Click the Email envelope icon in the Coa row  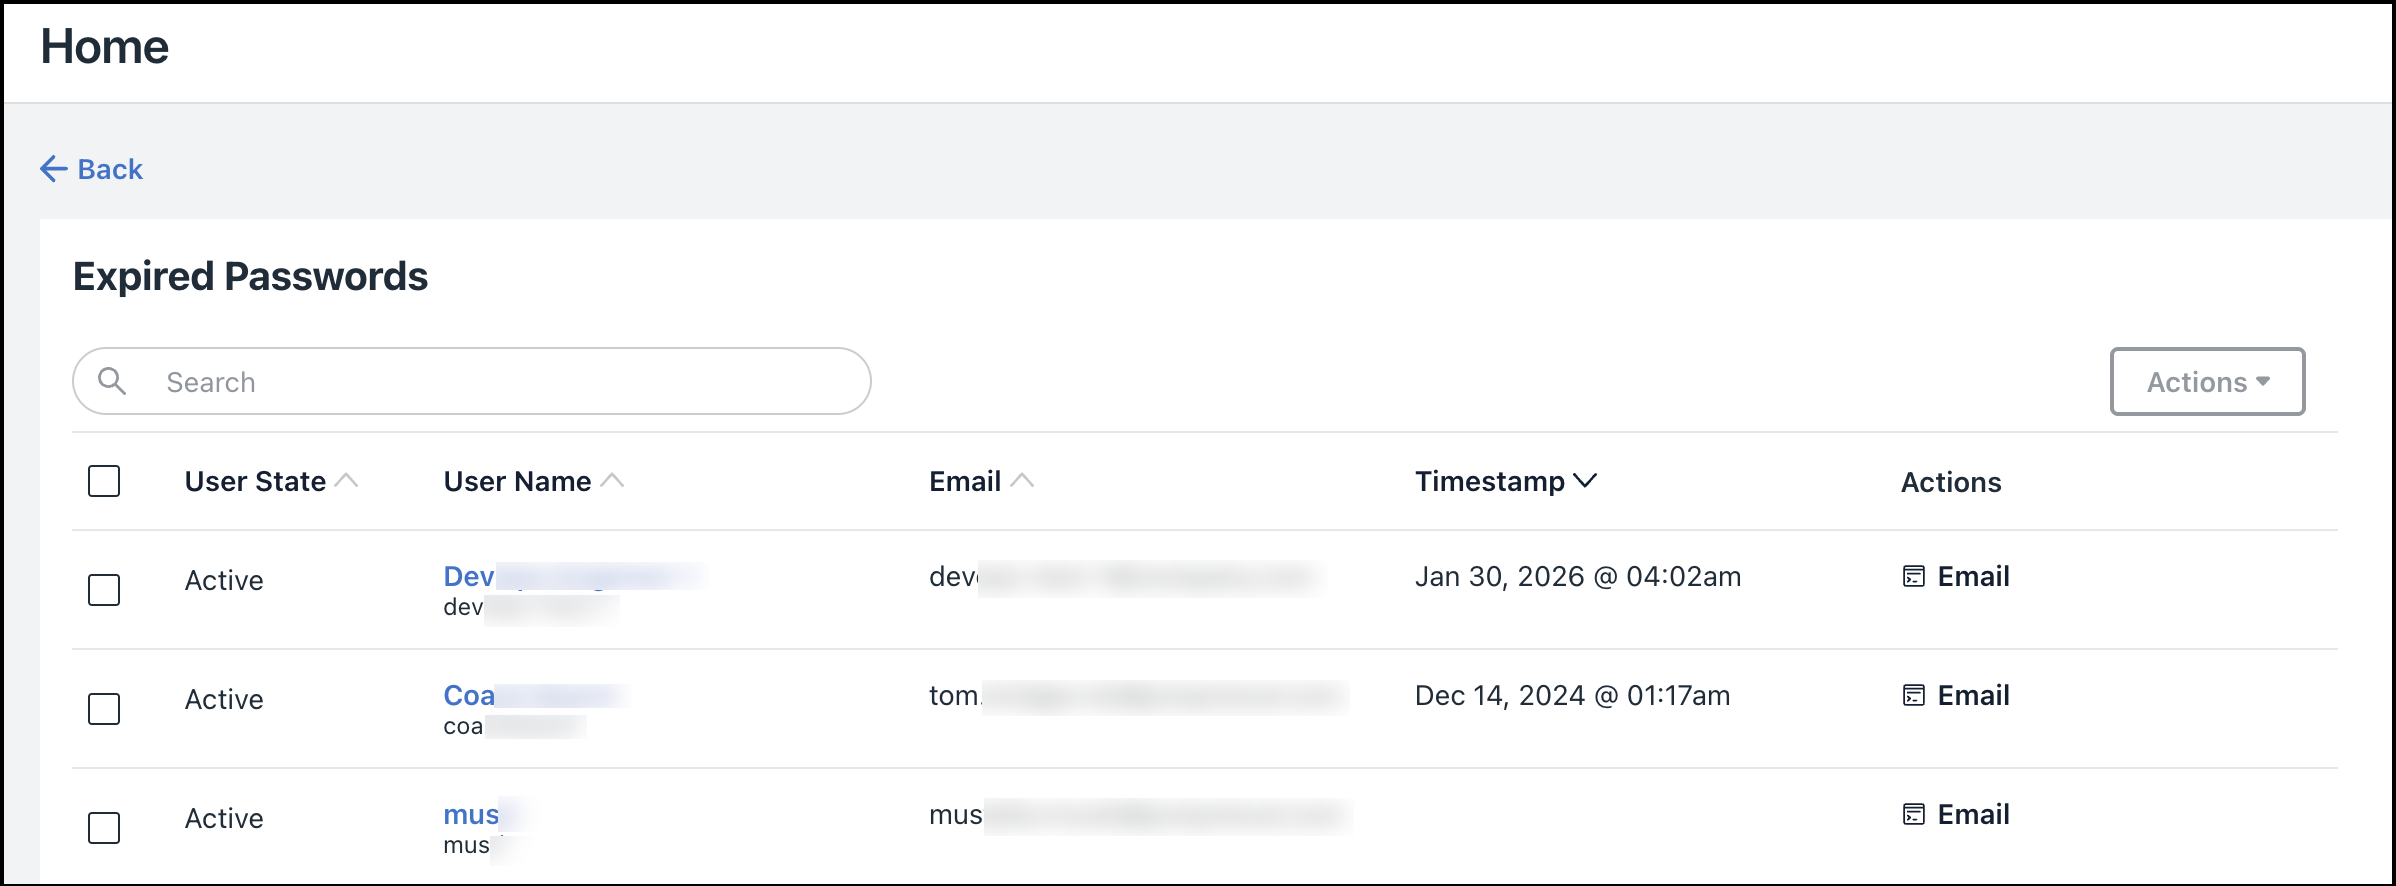point(1913,696)
